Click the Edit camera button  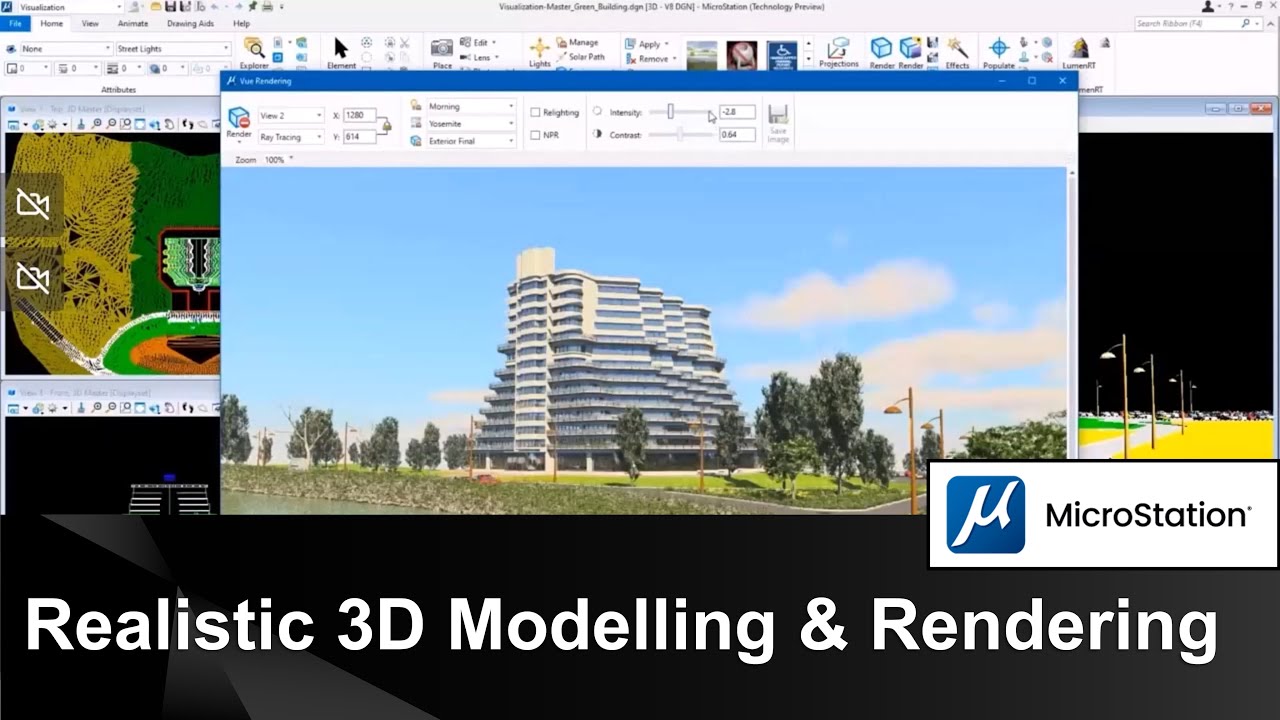pyautogui.click(x=477, y=43)
